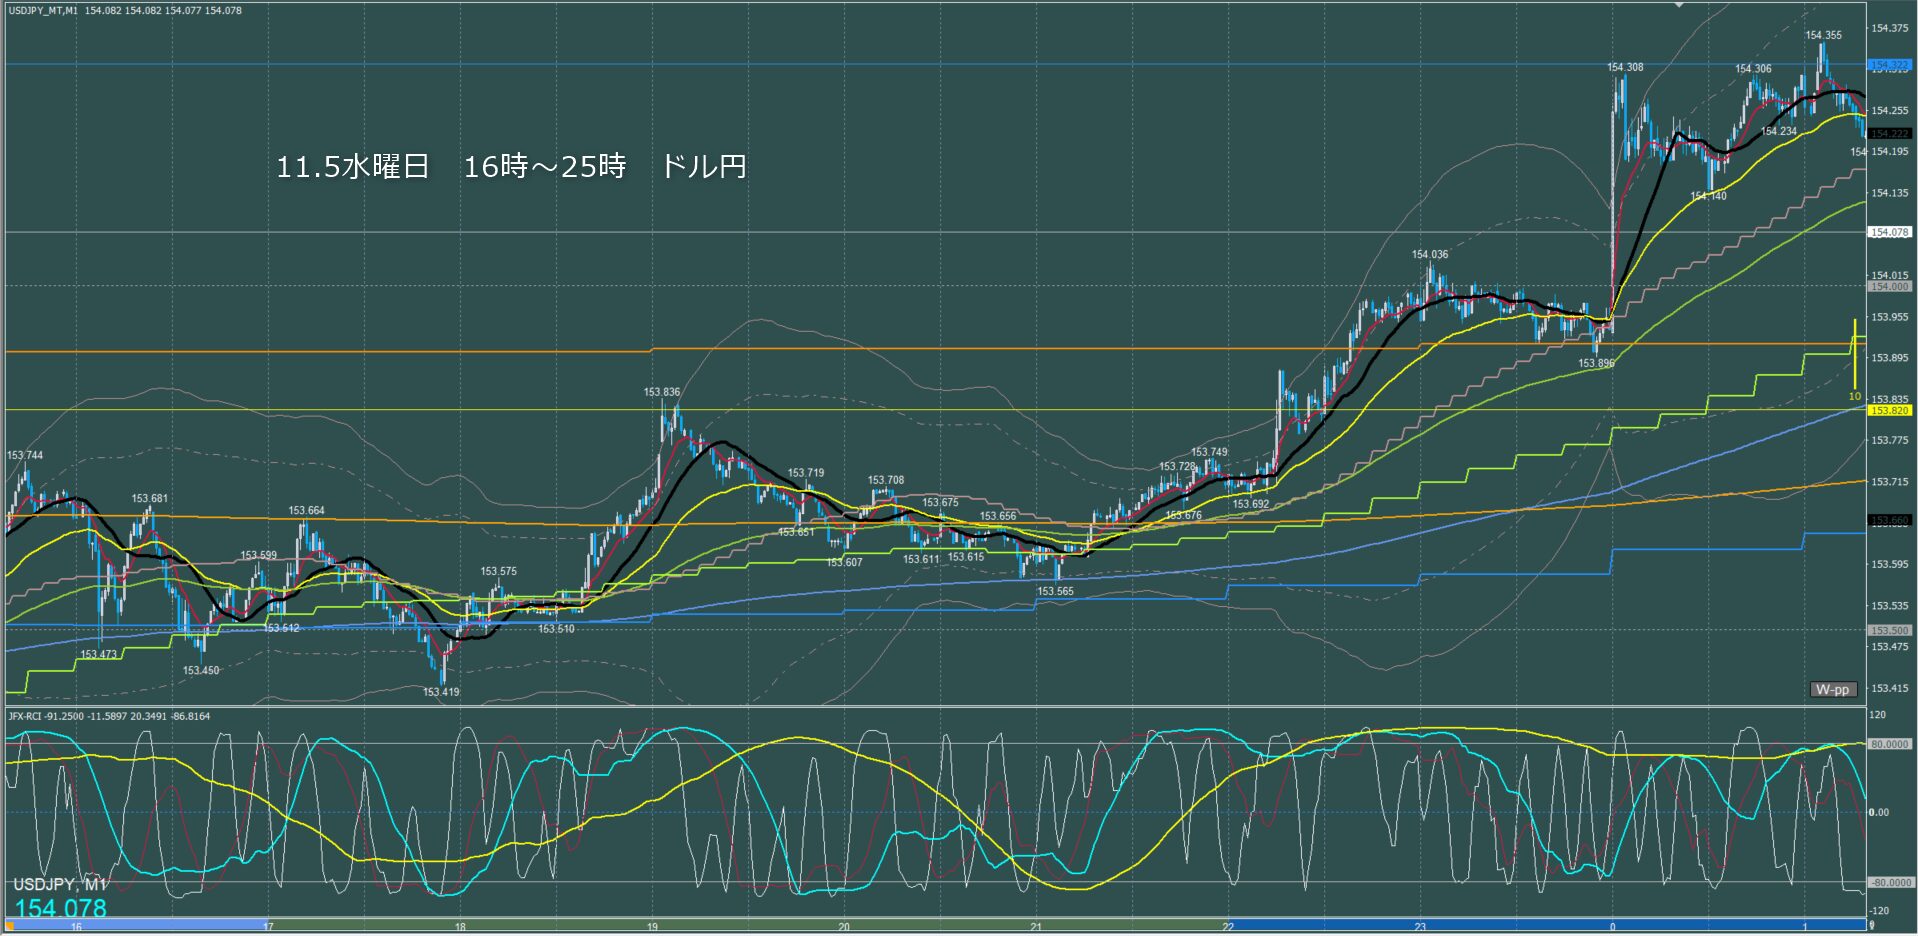Click the gray 80.0000 RCI level tag
Screen dimensions: 1918x936
pyautogui.click(x=1889, y=744)
